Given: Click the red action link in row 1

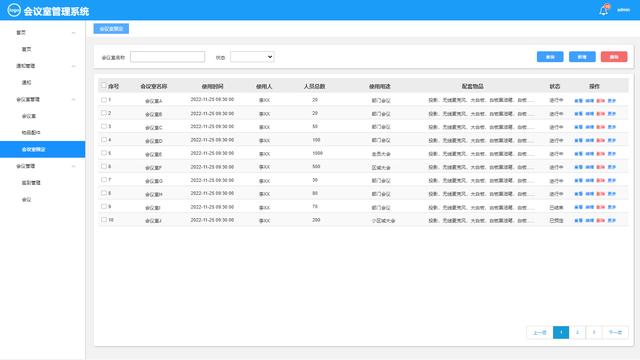Looking at the screenshot, I should click(x=600, y=100).
